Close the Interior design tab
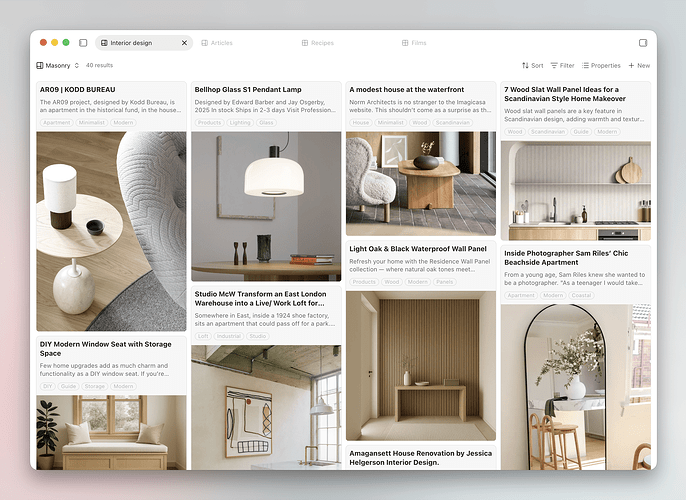The height and width of the screenshot is (500, 686). pyautogui.click(x=184, y=43)
